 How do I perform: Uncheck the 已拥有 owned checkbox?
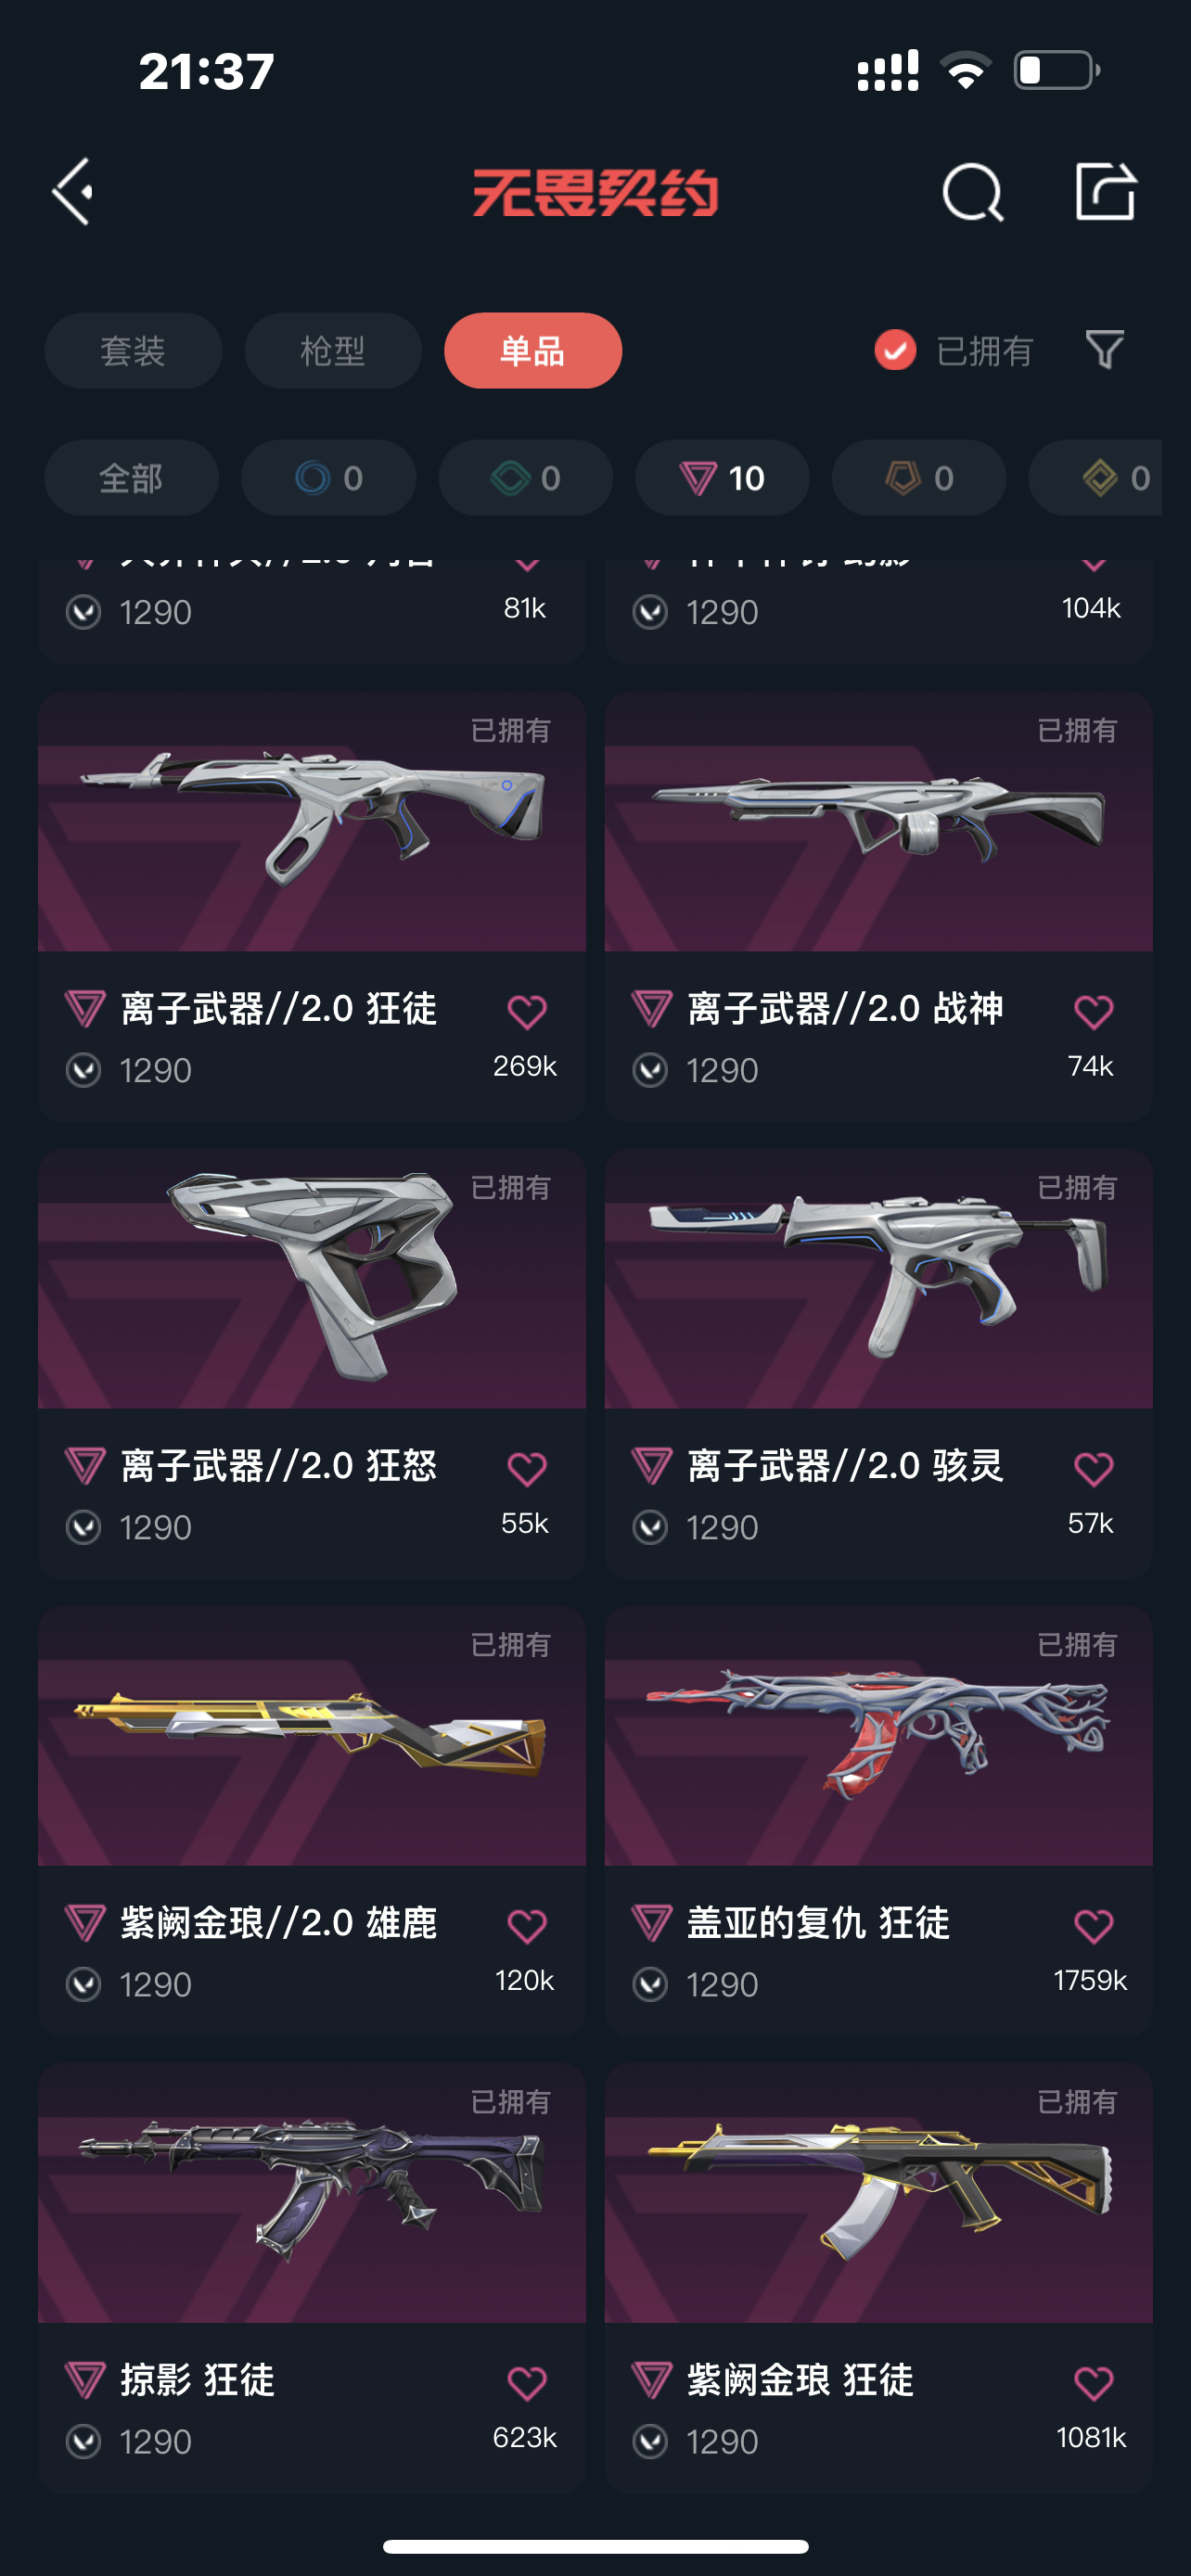(895, 350)
